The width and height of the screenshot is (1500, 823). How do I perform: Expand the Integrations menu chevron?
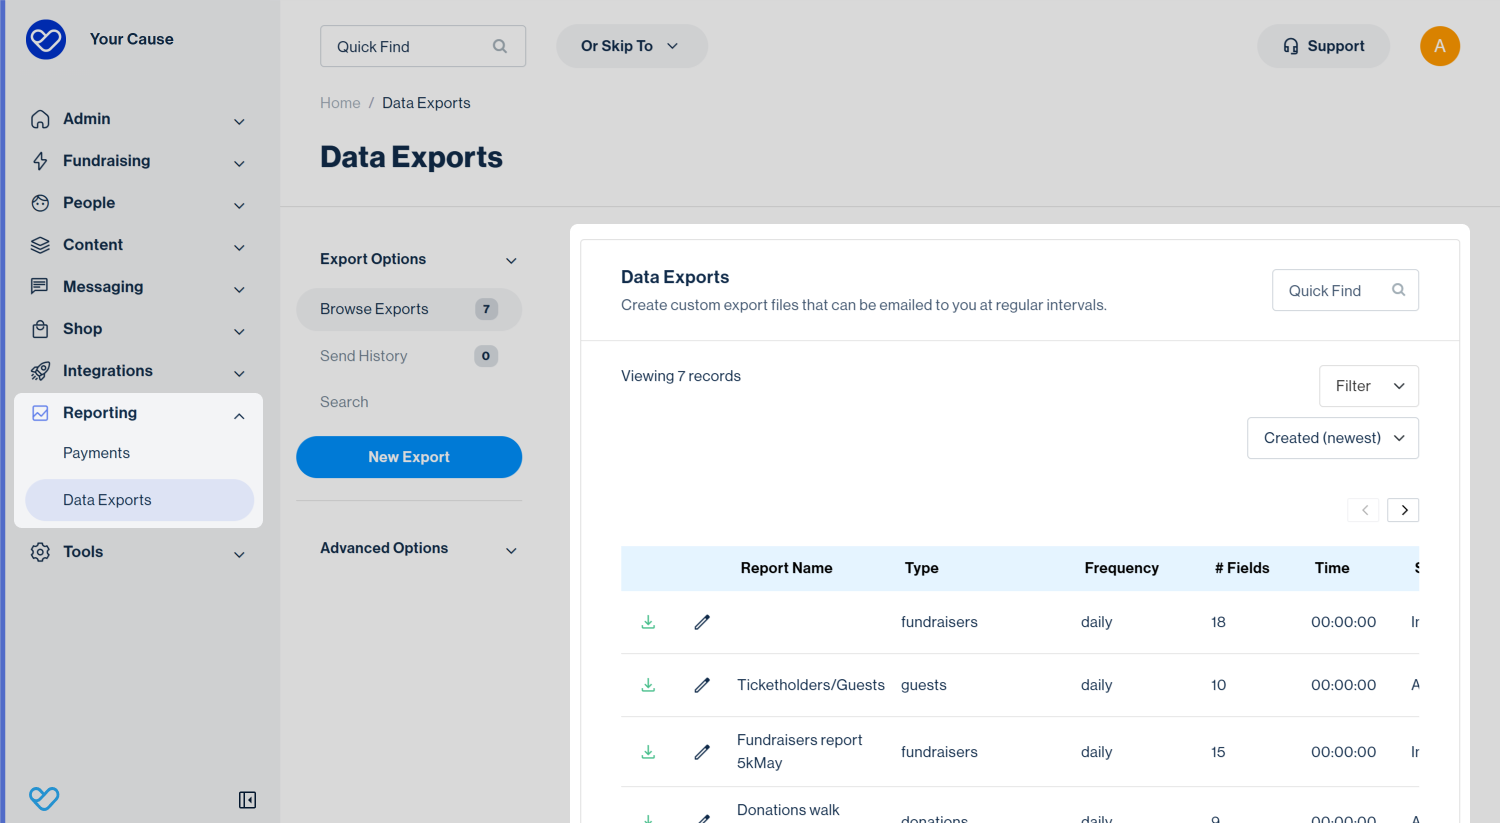pyautogui.click(x=239, y=373)
